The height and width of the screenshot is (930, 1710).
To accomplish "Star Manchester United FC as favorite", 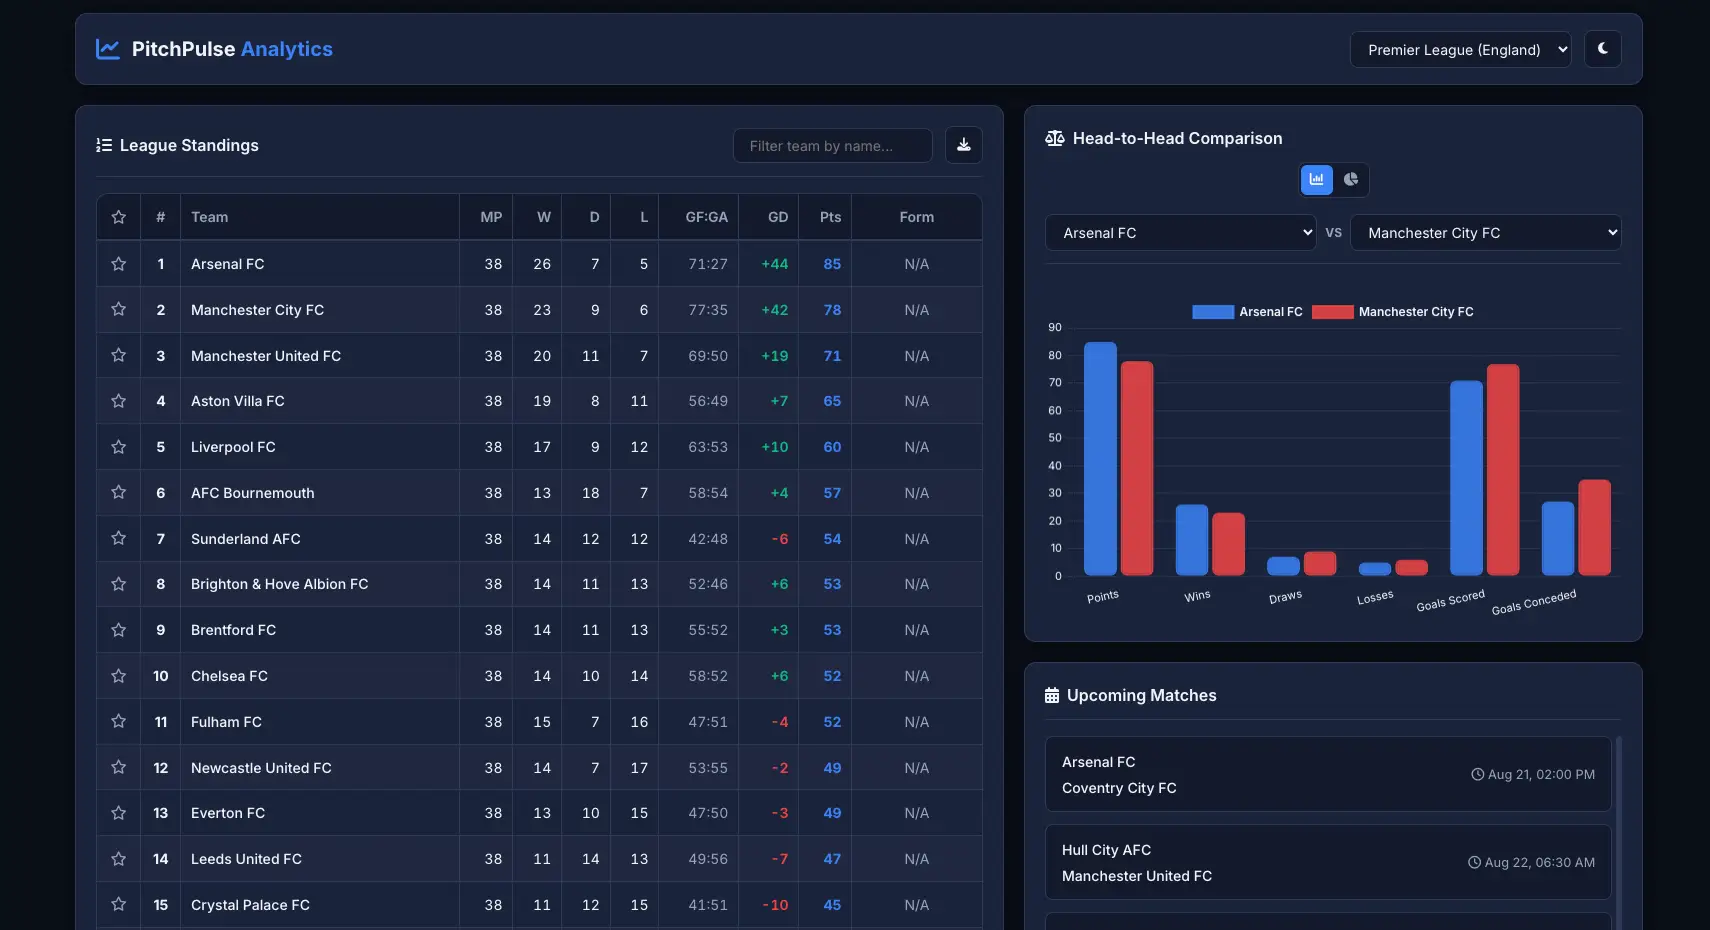I will 119,356.
